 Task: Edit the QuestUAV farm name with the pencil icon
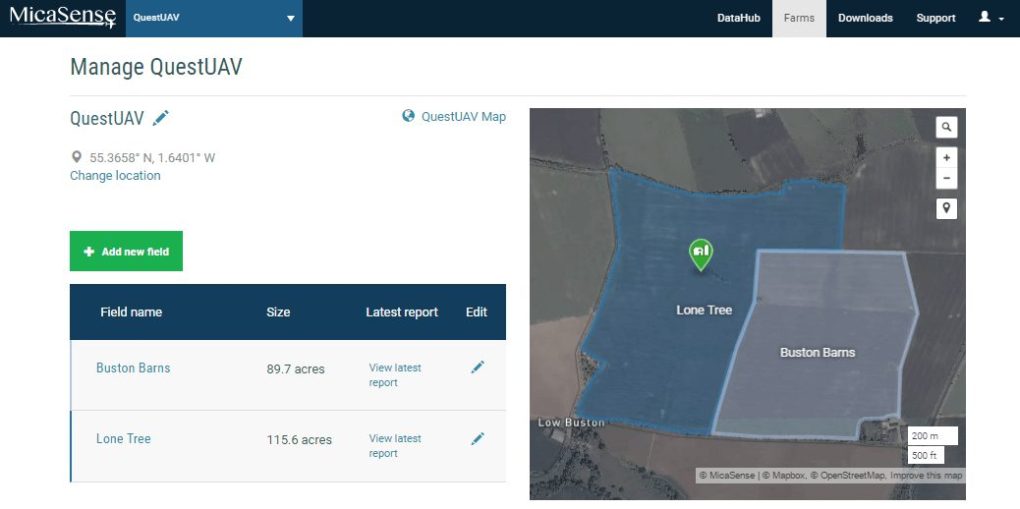pyautogui.click(x=160, y=118)
